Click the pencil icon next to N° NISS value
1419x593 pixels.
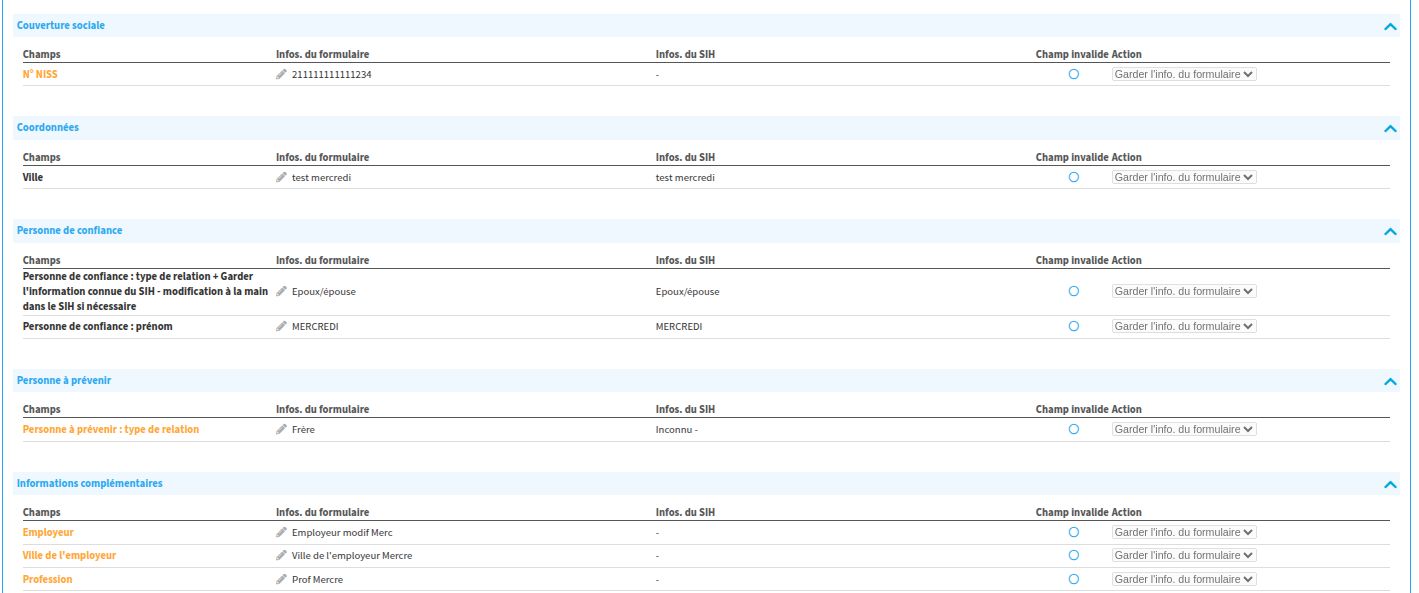(281, 75)
